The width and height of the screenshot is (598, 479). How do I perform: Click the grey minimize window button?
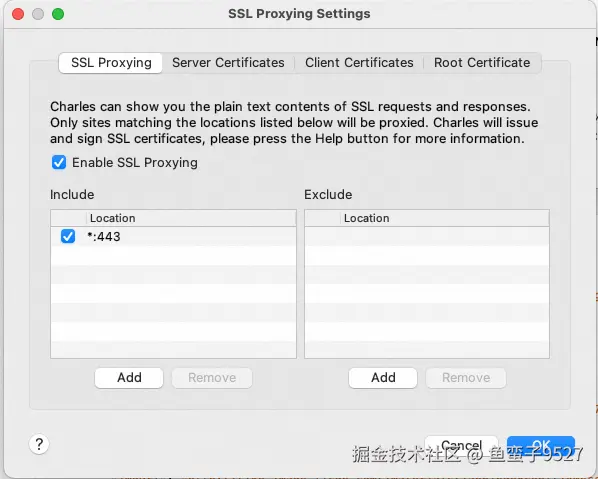click(38, 14)
